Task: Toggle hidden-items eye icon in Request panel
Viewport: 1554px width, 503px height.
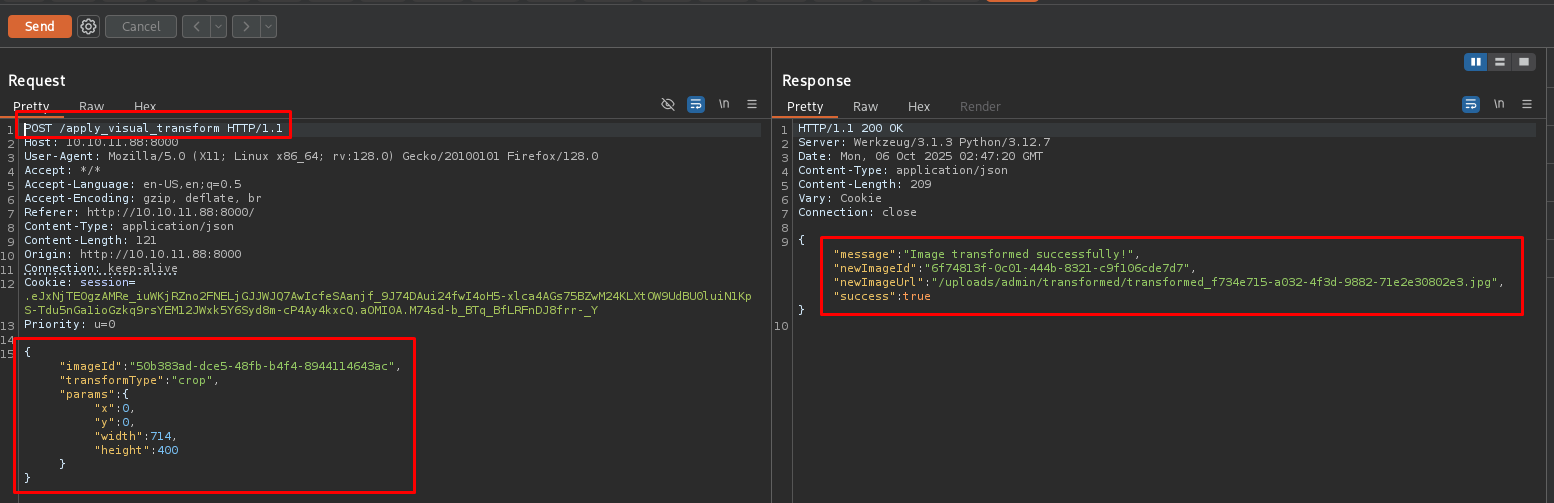Action: 668,104
